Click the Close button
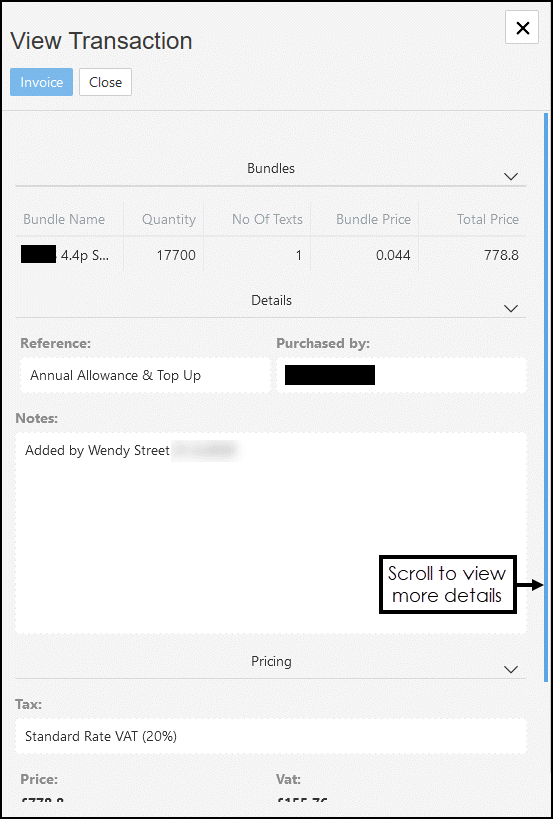The image size is (553, 819). [105, 82]
